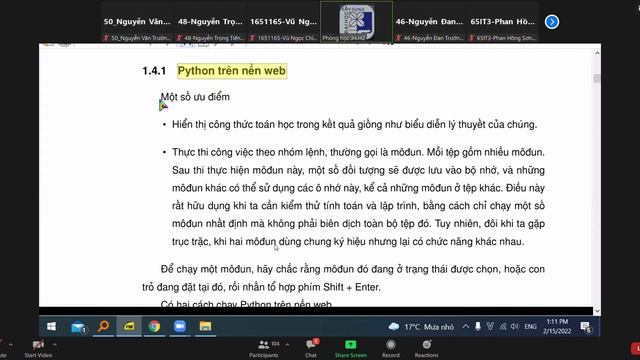The width and height of the screenshot is (640, 360).
Task: Select participant tile 46-Nguyễn Đan
Action: [x=429, y=22]
